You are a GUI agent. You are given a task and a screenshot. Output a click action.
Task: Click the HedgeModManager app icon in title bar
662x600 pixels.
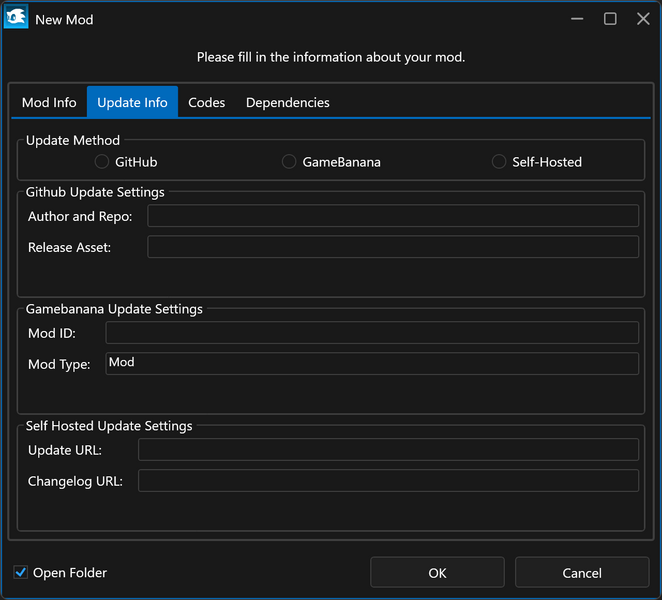coord(16,19)
